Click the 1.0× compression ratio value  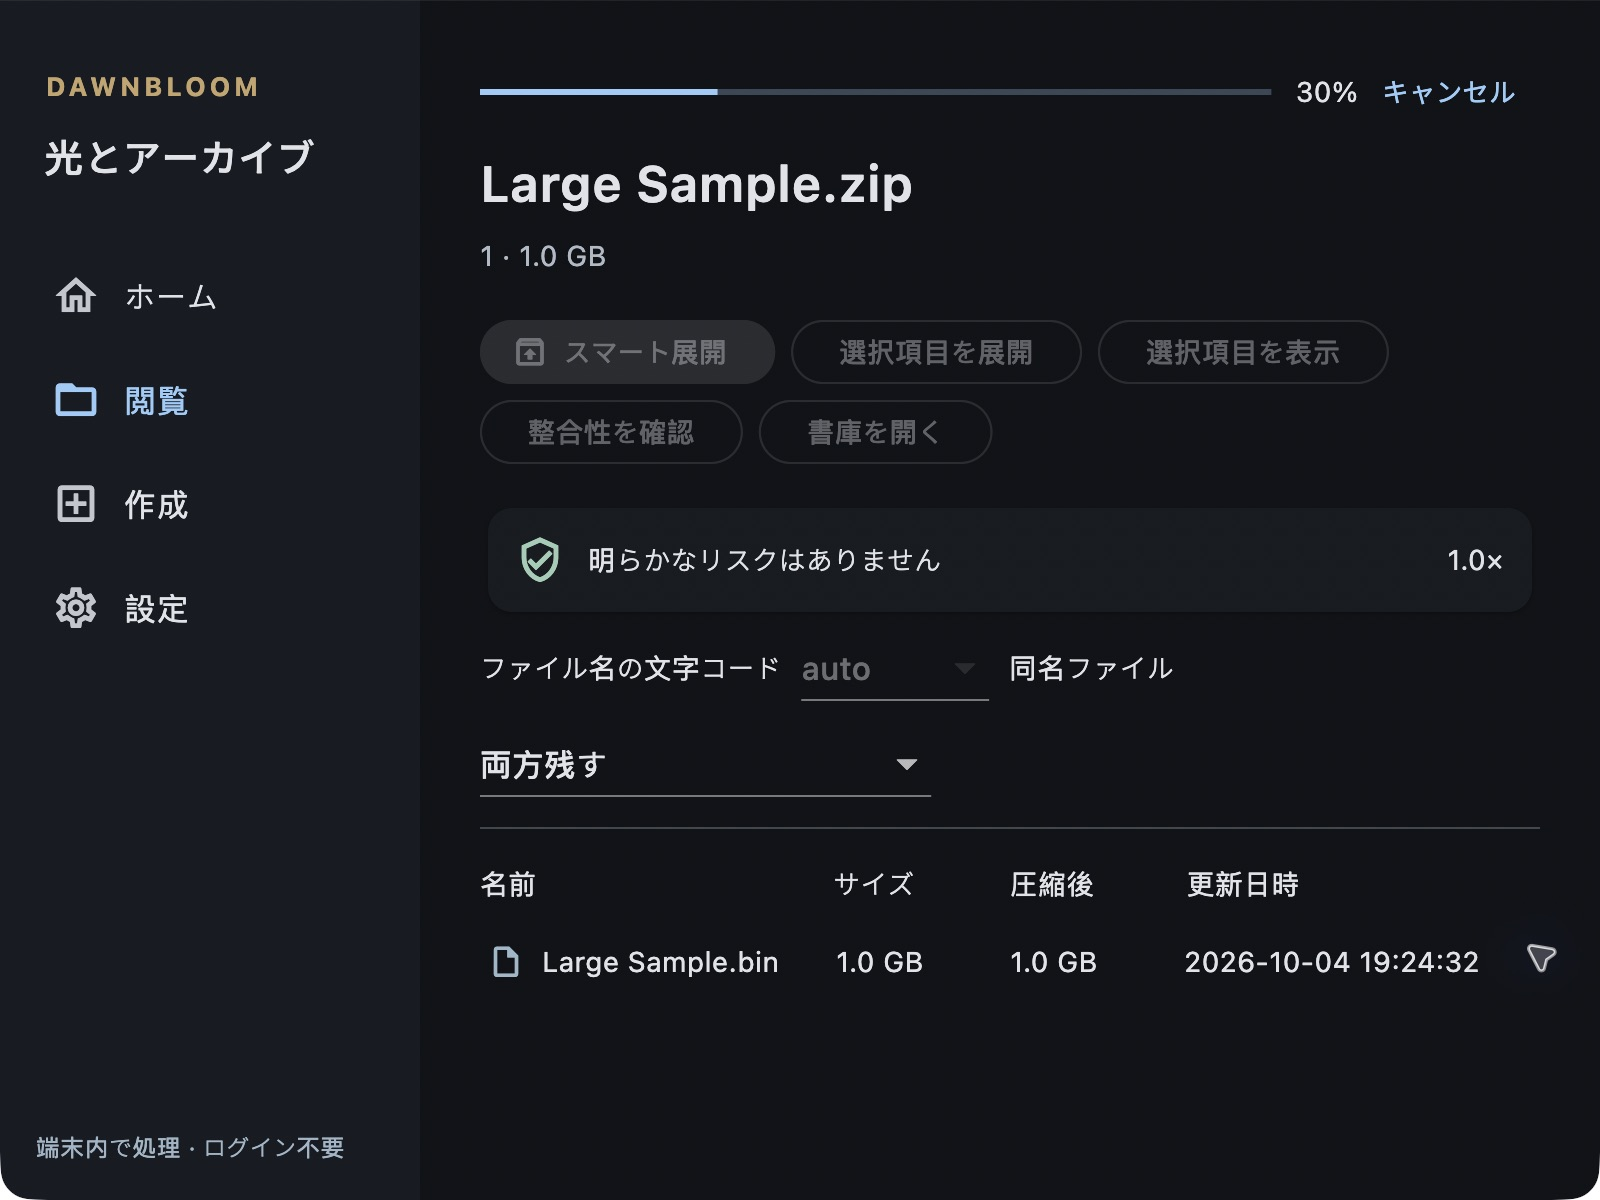coord(1475,560)
